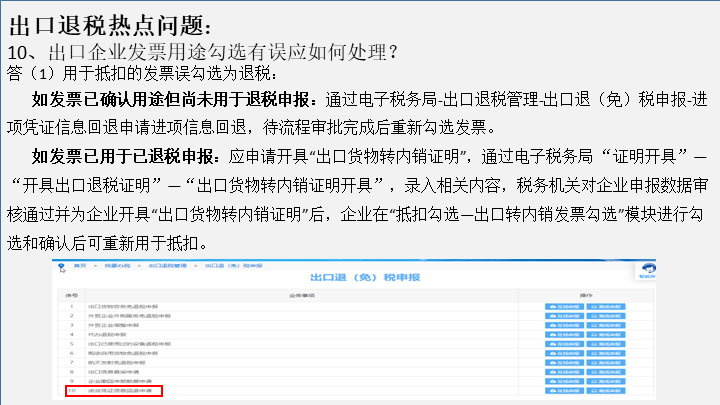Click question 10 text 出口企业发票用途勾选有误应如何处理

pos(222,52)
